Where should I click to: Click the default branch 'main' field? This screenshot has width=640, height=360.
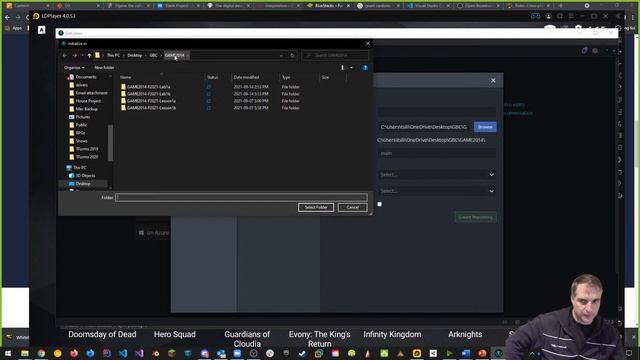coord(437,153)
